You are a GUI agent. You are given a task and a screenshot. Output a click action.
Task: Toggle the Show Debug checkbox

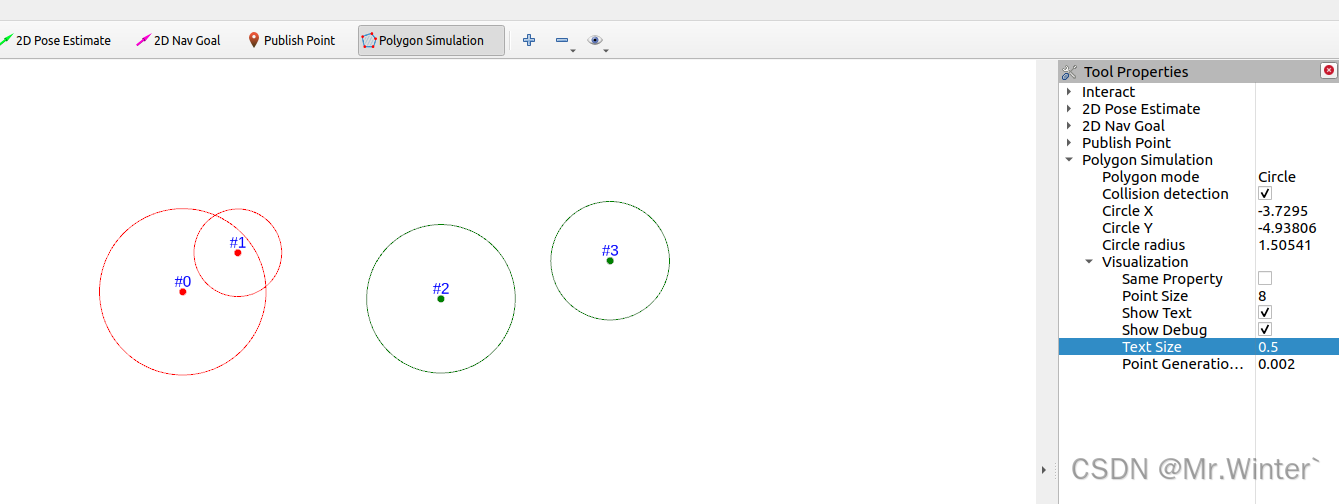tap(1265, 330)
